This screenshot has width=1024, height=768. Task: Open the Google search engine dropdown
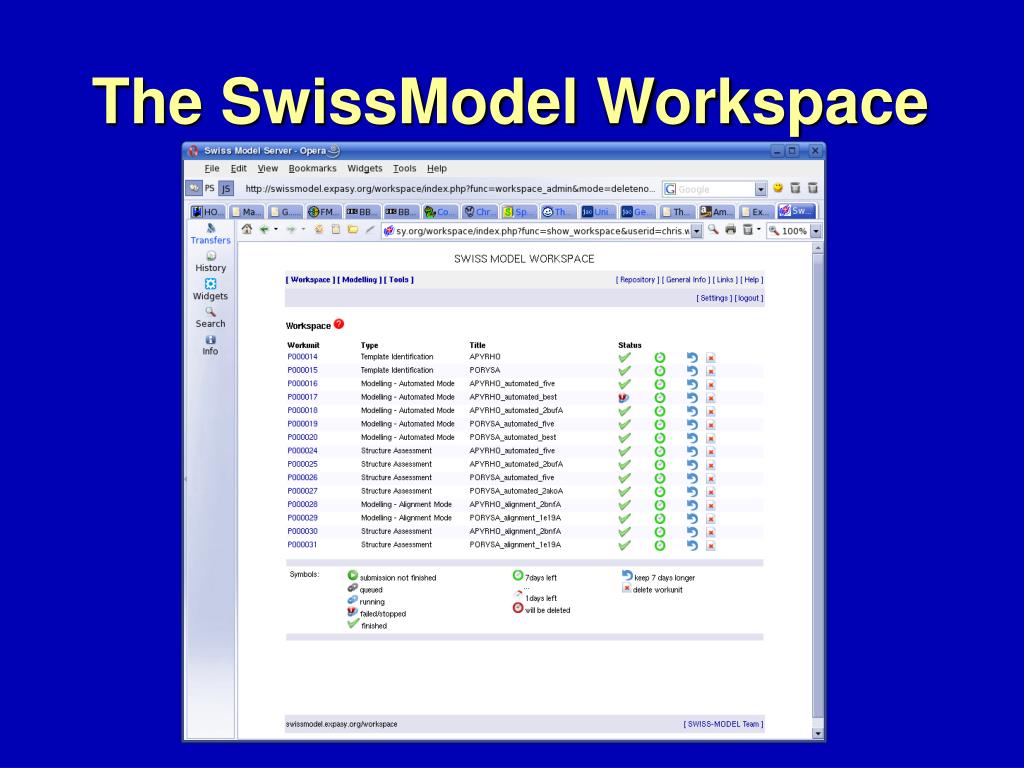click(760, 189)
